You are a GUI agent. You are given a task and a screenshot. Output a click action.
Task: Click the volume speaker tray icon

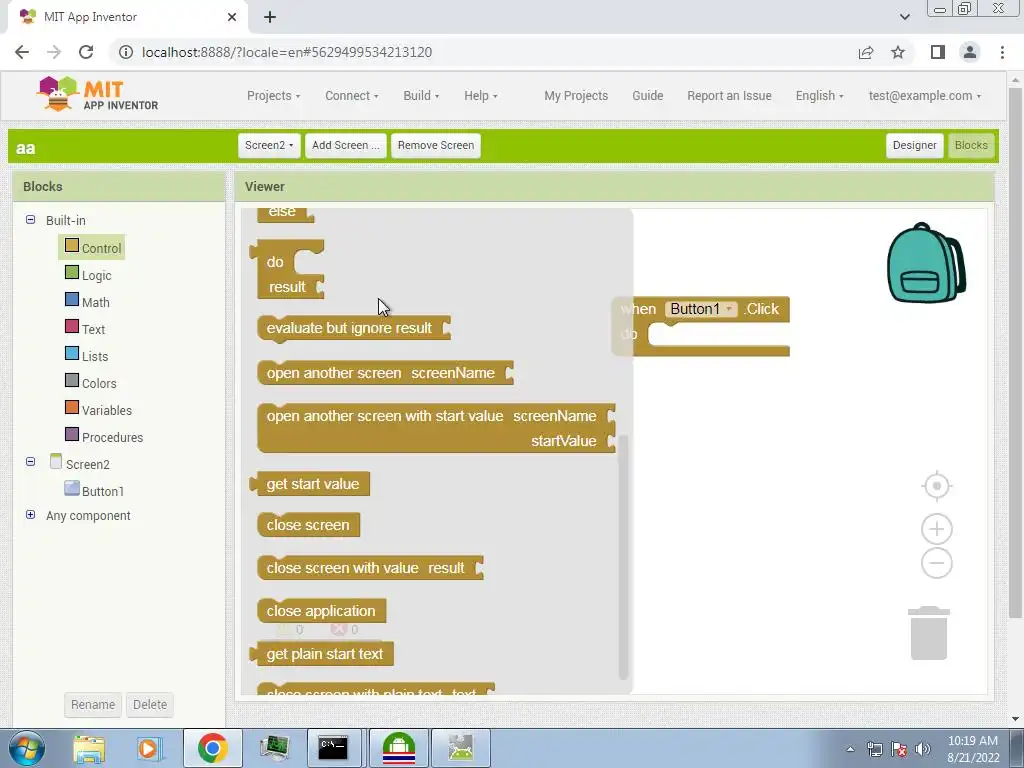(x=923, y=749)
